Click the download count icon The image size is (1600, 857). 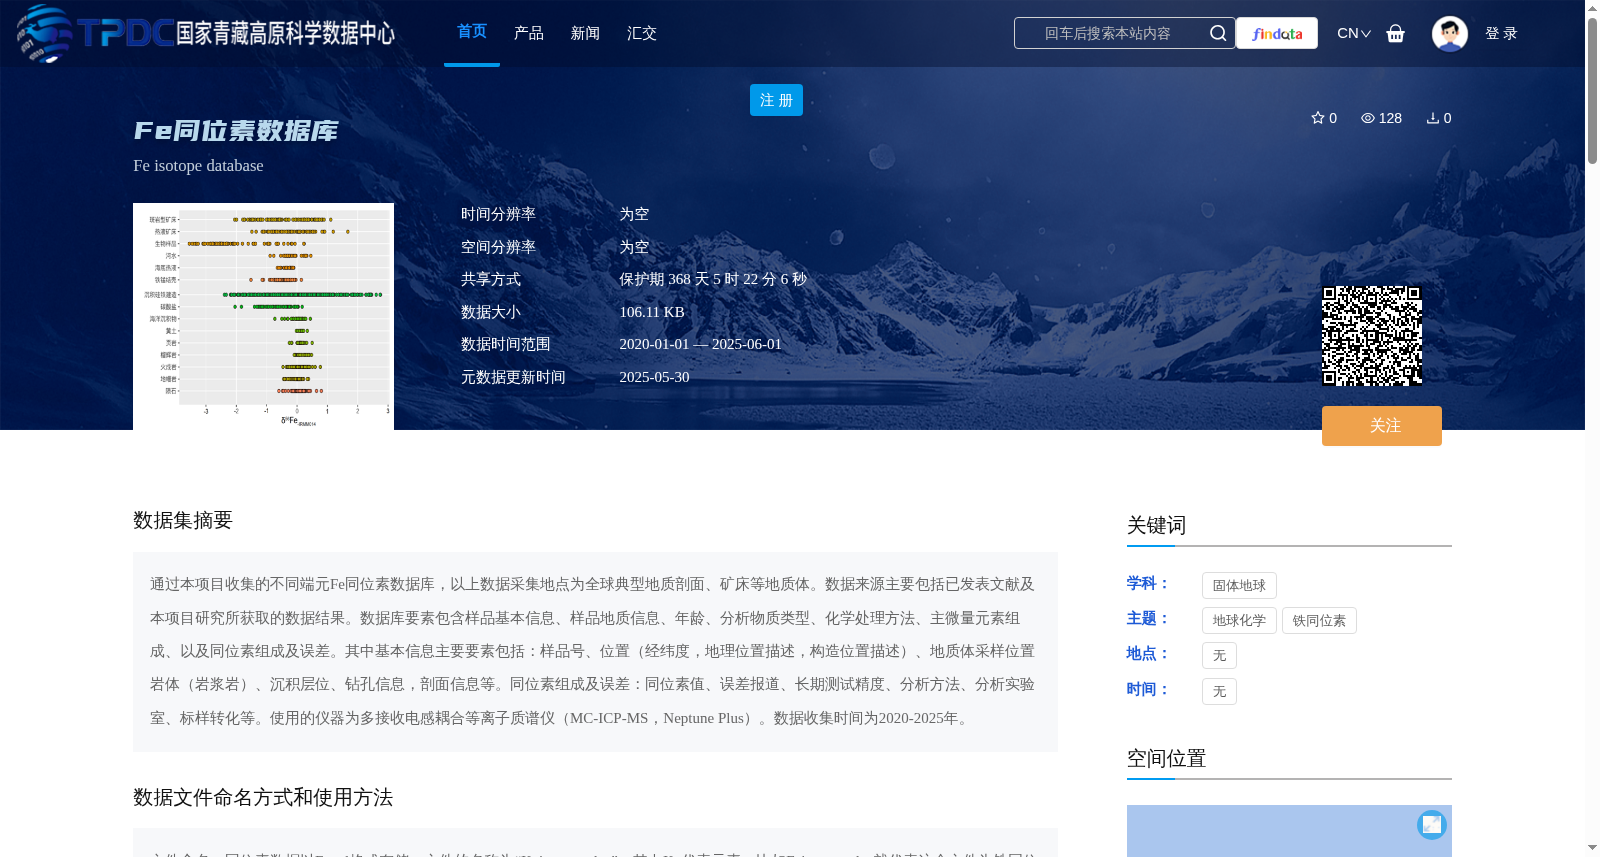click(x=1432, y=118)
